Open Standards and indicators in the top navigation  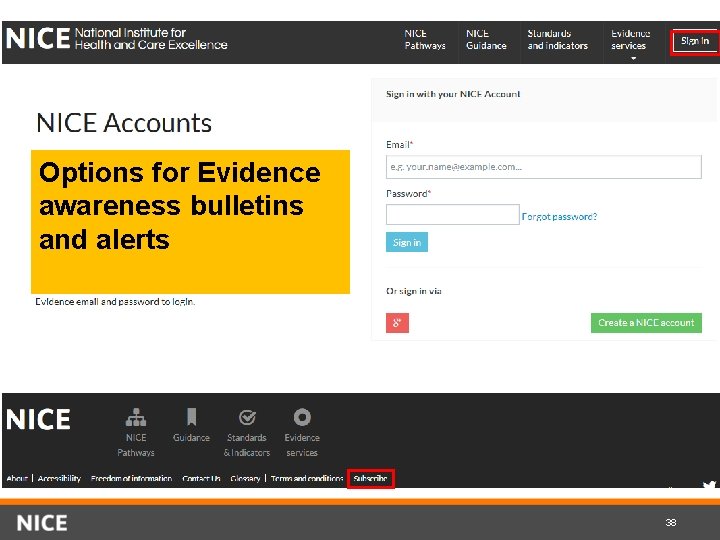tap(557, 39)
